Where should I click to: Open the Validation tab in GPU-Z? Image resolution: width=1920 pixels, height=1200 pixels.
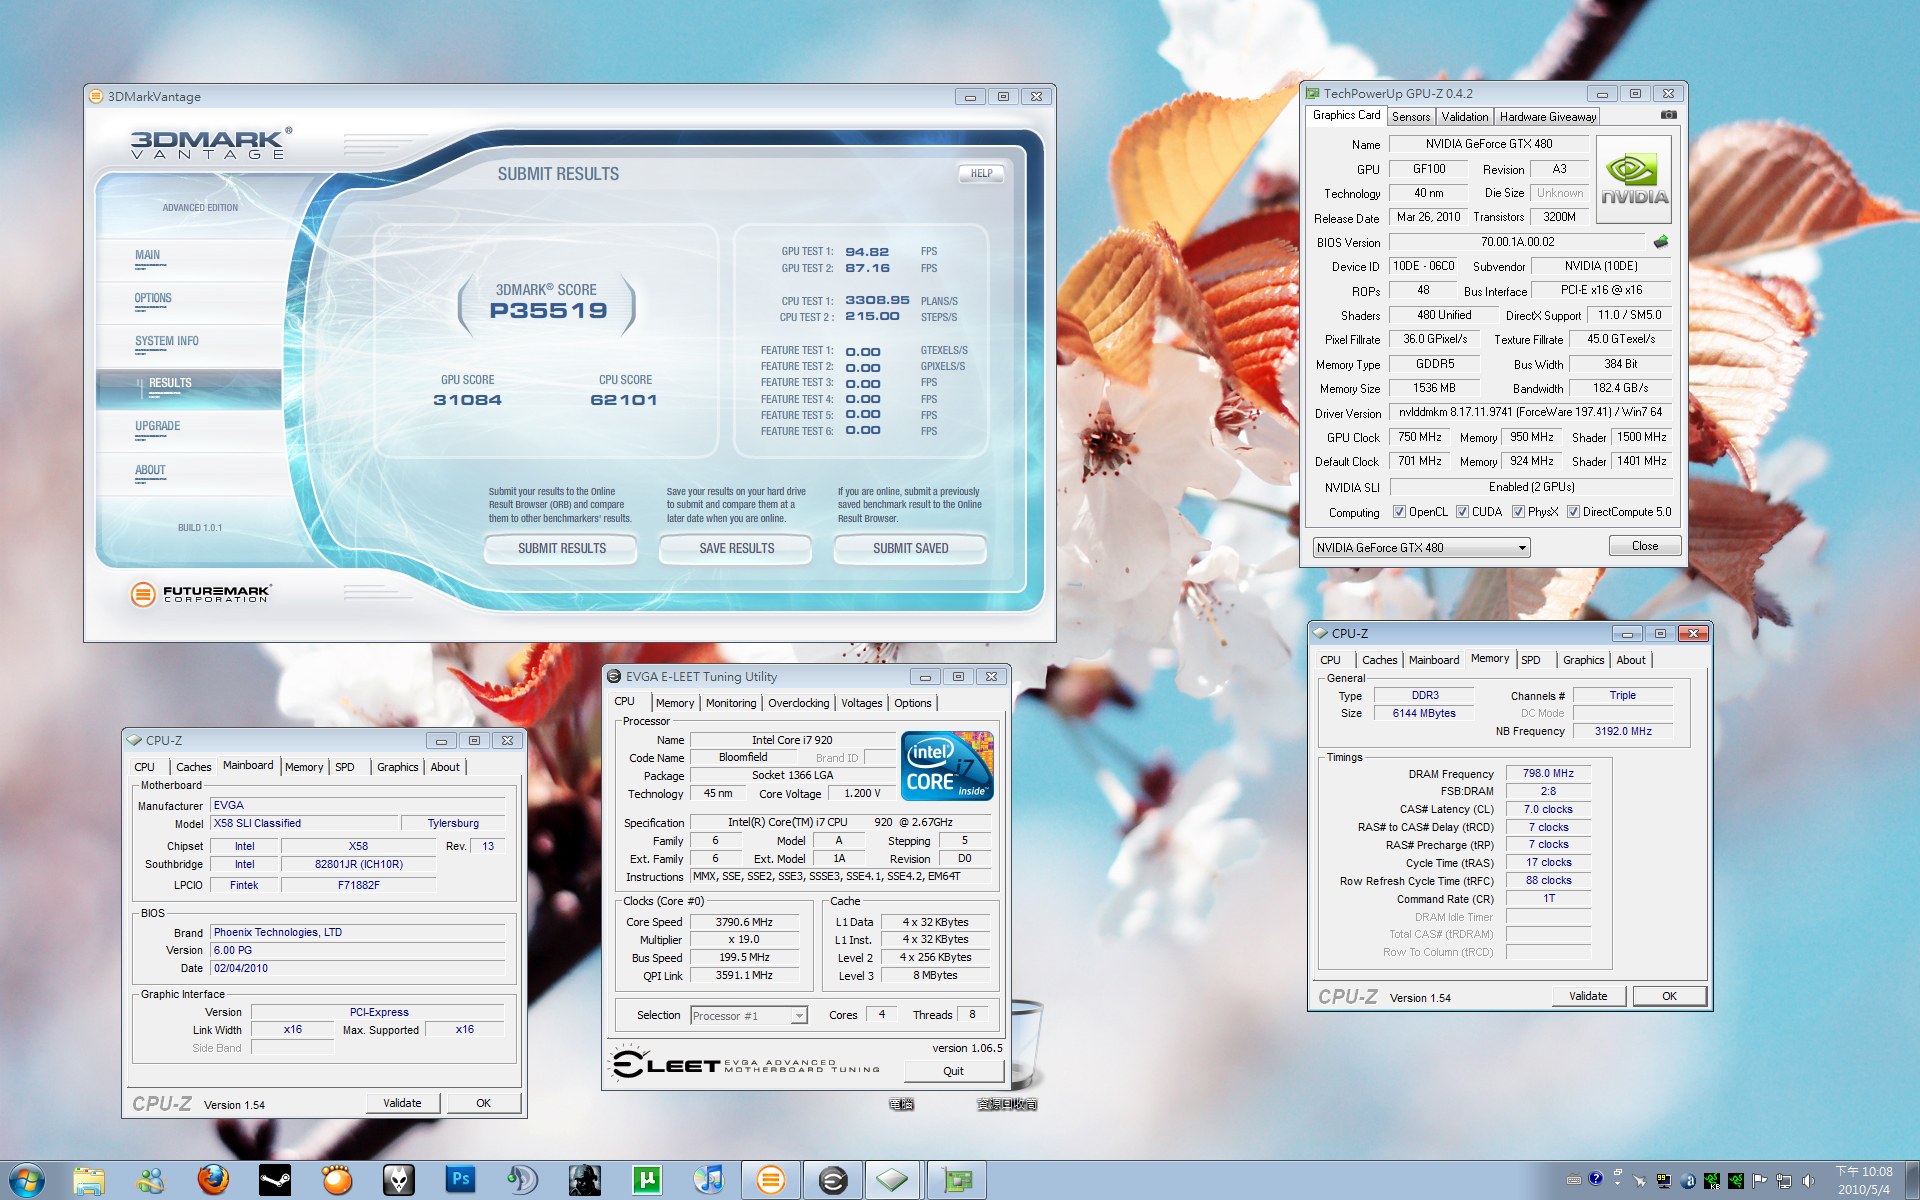coord(1465,117)
